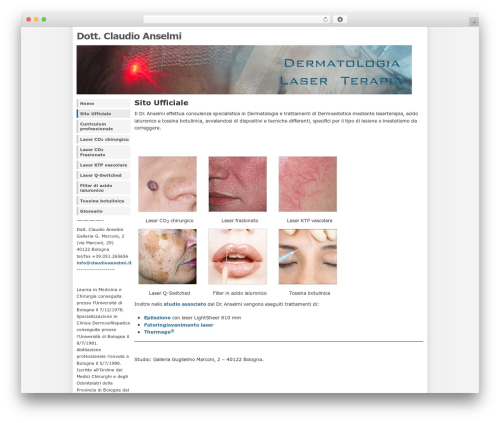Follow the studio associato link
The height and width of the screenshot is (423, 500).
click(185, 304)
